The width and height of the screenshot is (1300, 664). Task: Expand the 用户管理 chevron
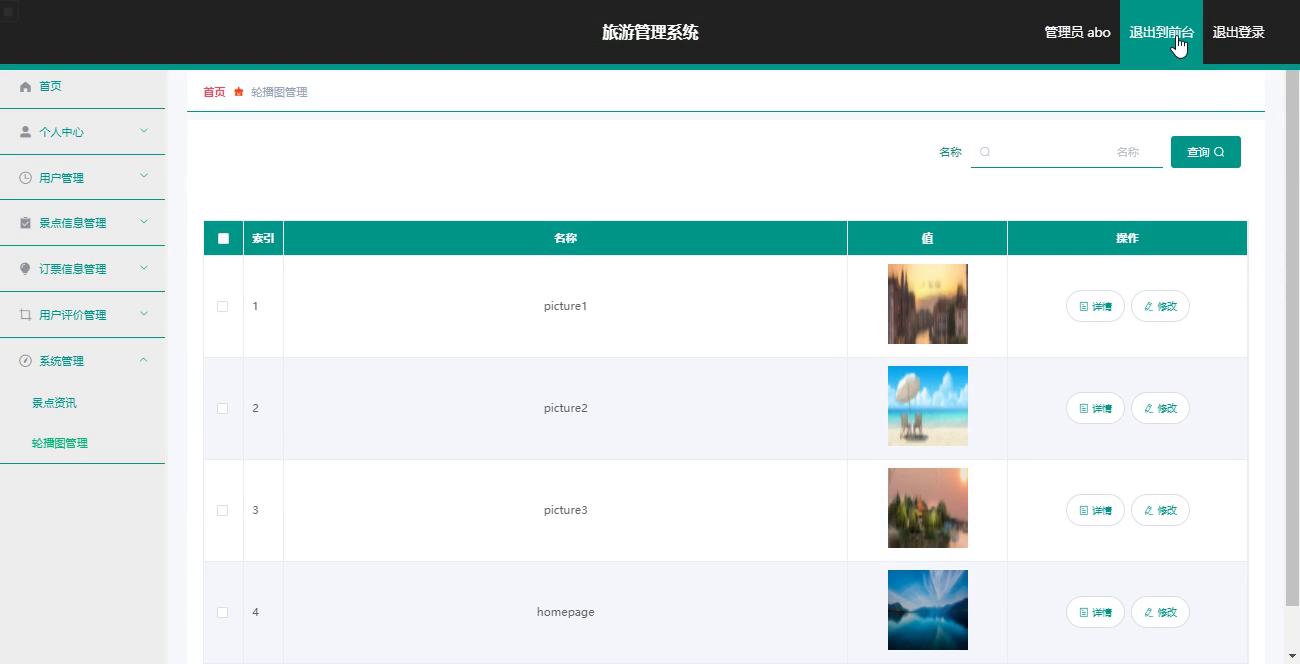point(144,177)
